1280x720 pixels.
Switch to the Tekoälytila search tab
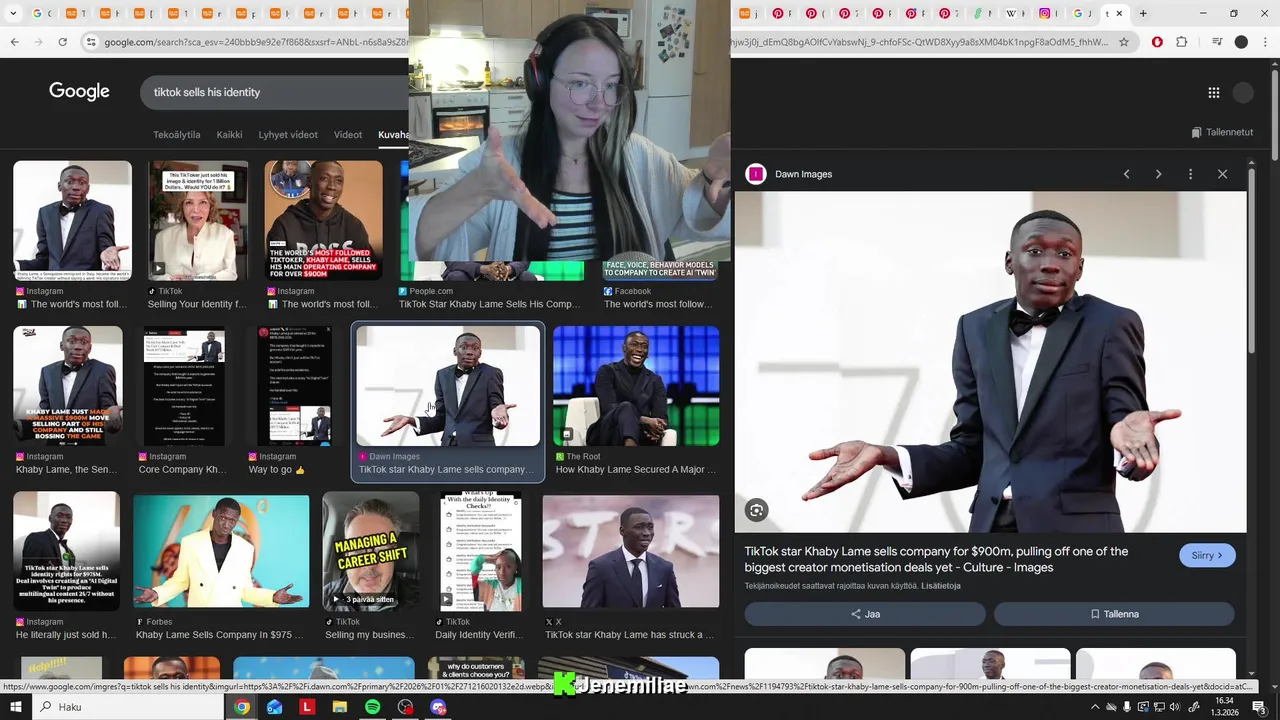click(176, 135)
